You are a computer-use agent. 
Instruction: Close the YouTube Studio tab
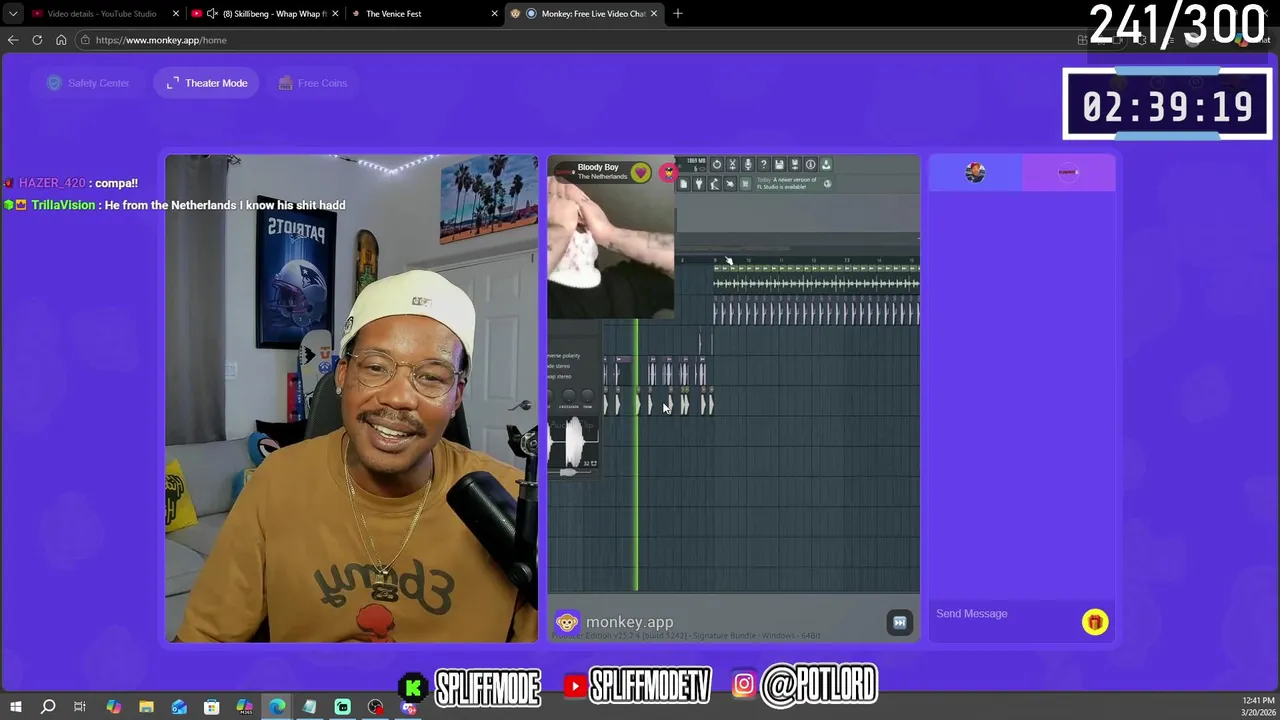(x=176, y=14)
